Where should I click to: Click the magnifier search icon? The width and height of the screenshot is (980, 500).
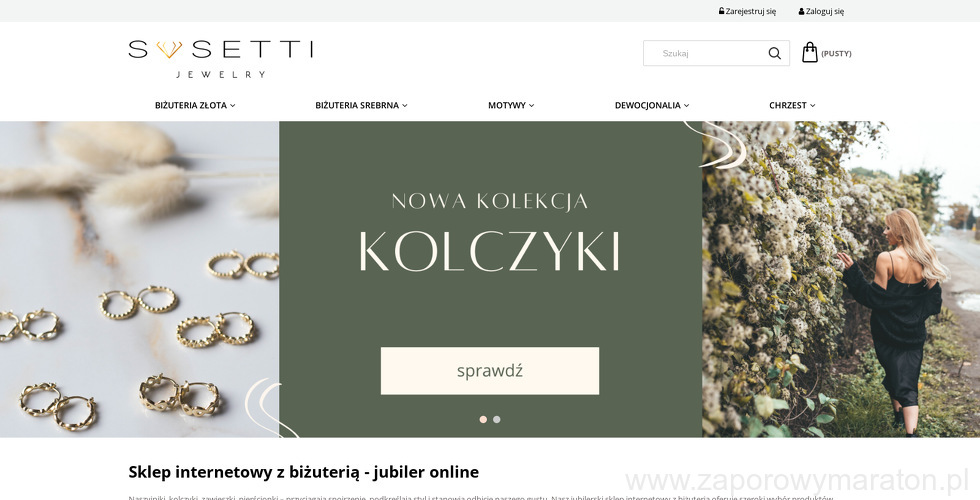click(774, 53)
